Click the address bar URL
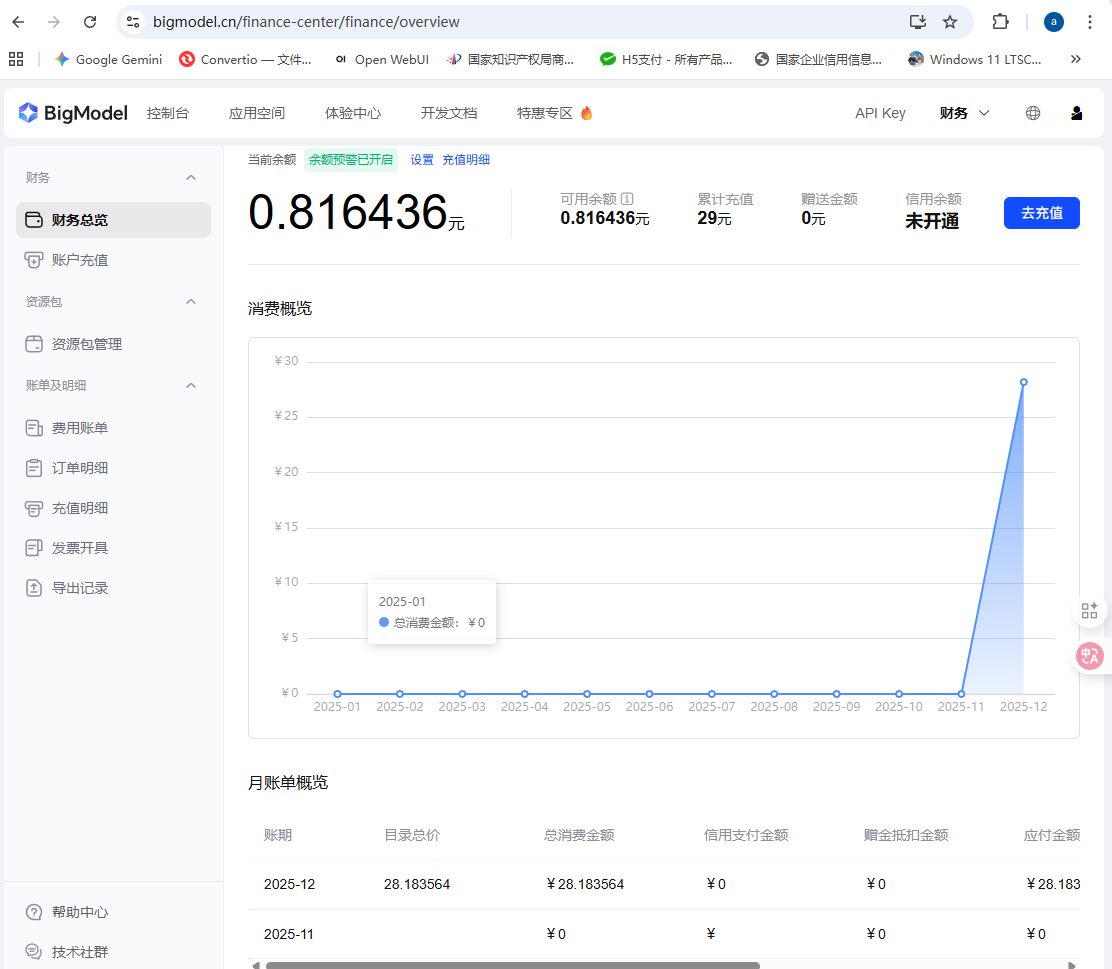This screenshot has height=969, width=1112. click(306, 22)
